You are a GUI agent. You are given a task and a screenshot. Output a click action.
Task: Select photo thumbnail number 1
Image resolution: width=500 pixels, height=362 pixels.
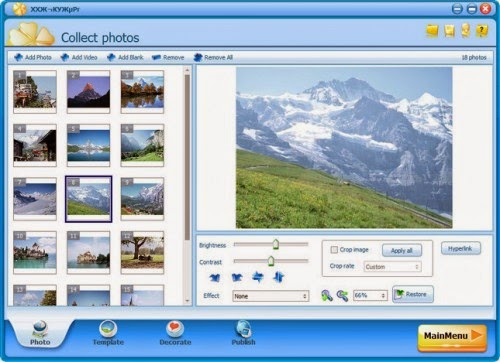coord(35,92)
